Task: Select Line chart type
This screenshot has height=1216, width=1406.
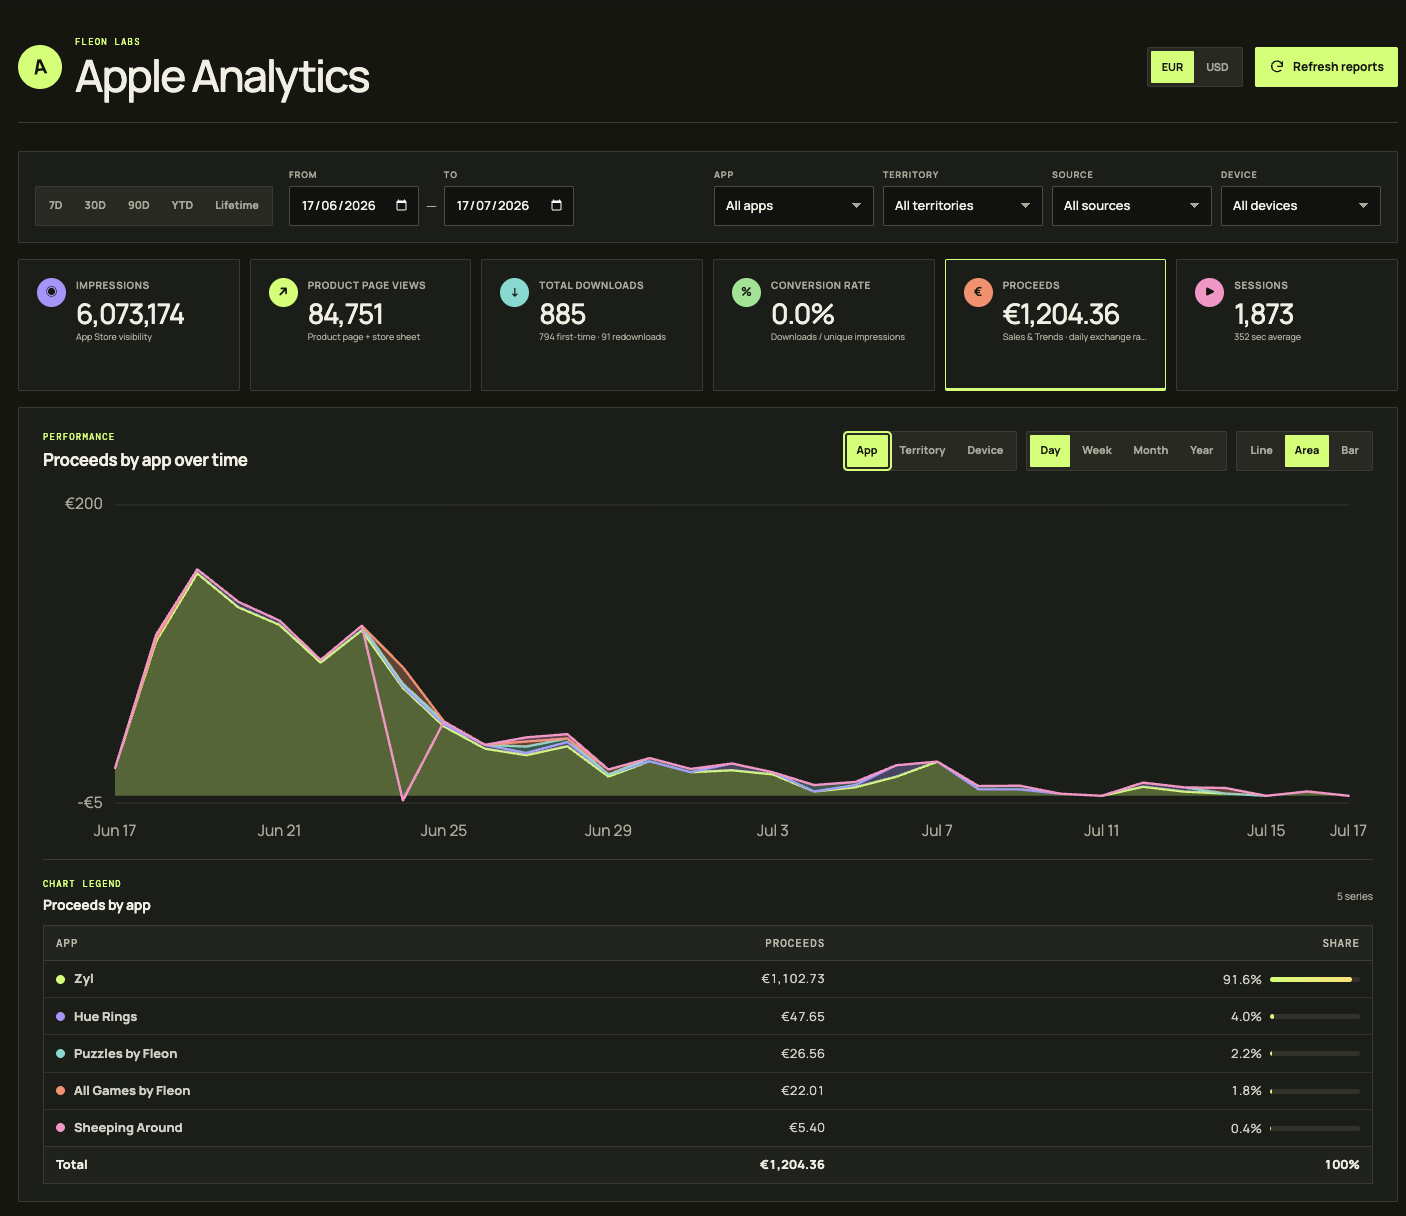Action: point(1261,450)
